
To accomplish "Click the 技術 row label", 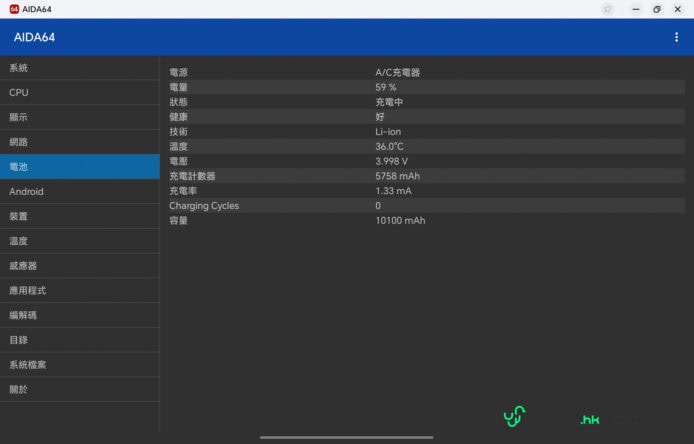I will click(178, 132).
